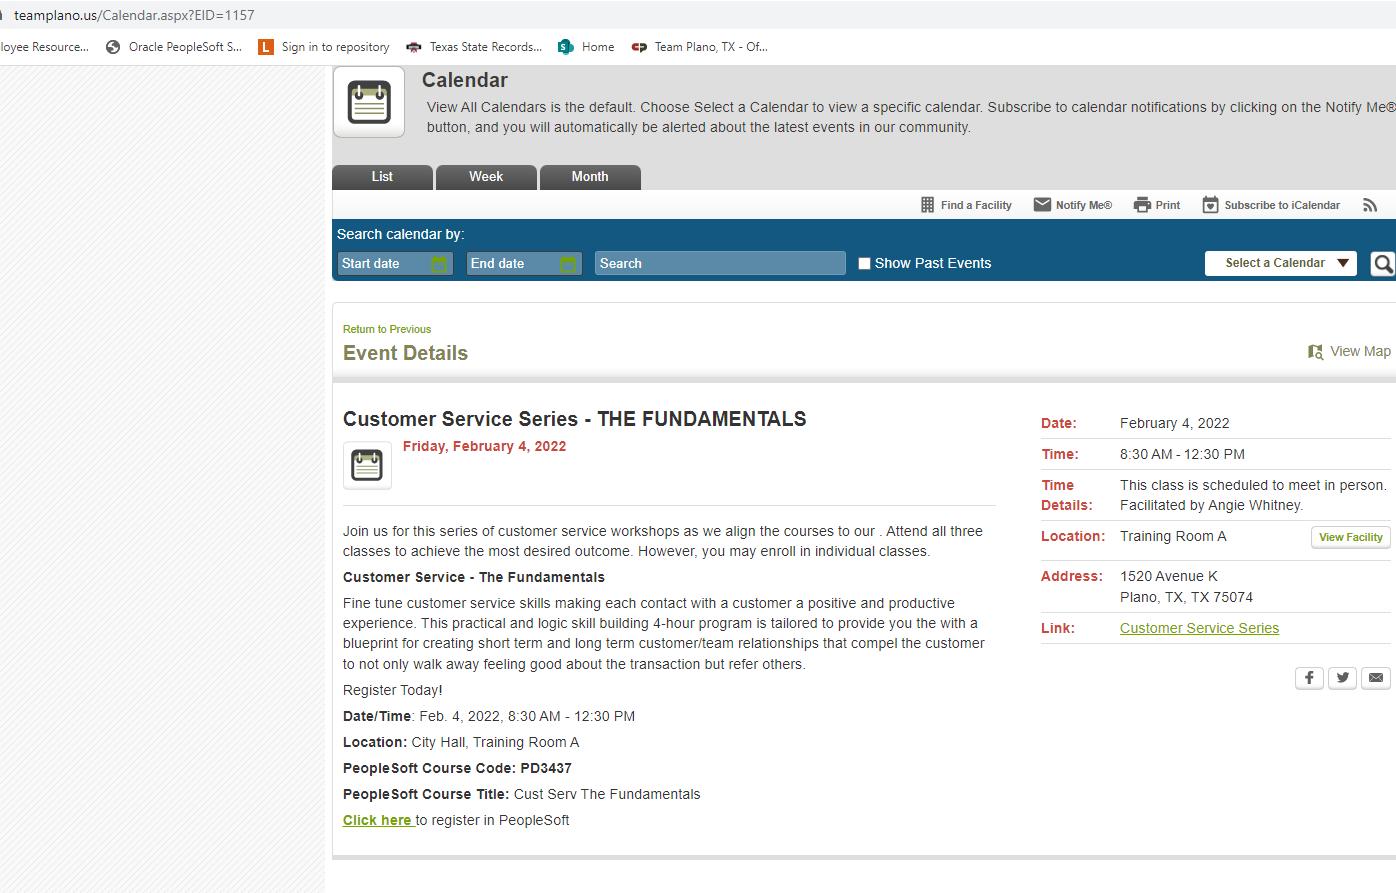Switch to the Month tab
Viewport: 1396px width, 893px height.
tap(590, 177)
